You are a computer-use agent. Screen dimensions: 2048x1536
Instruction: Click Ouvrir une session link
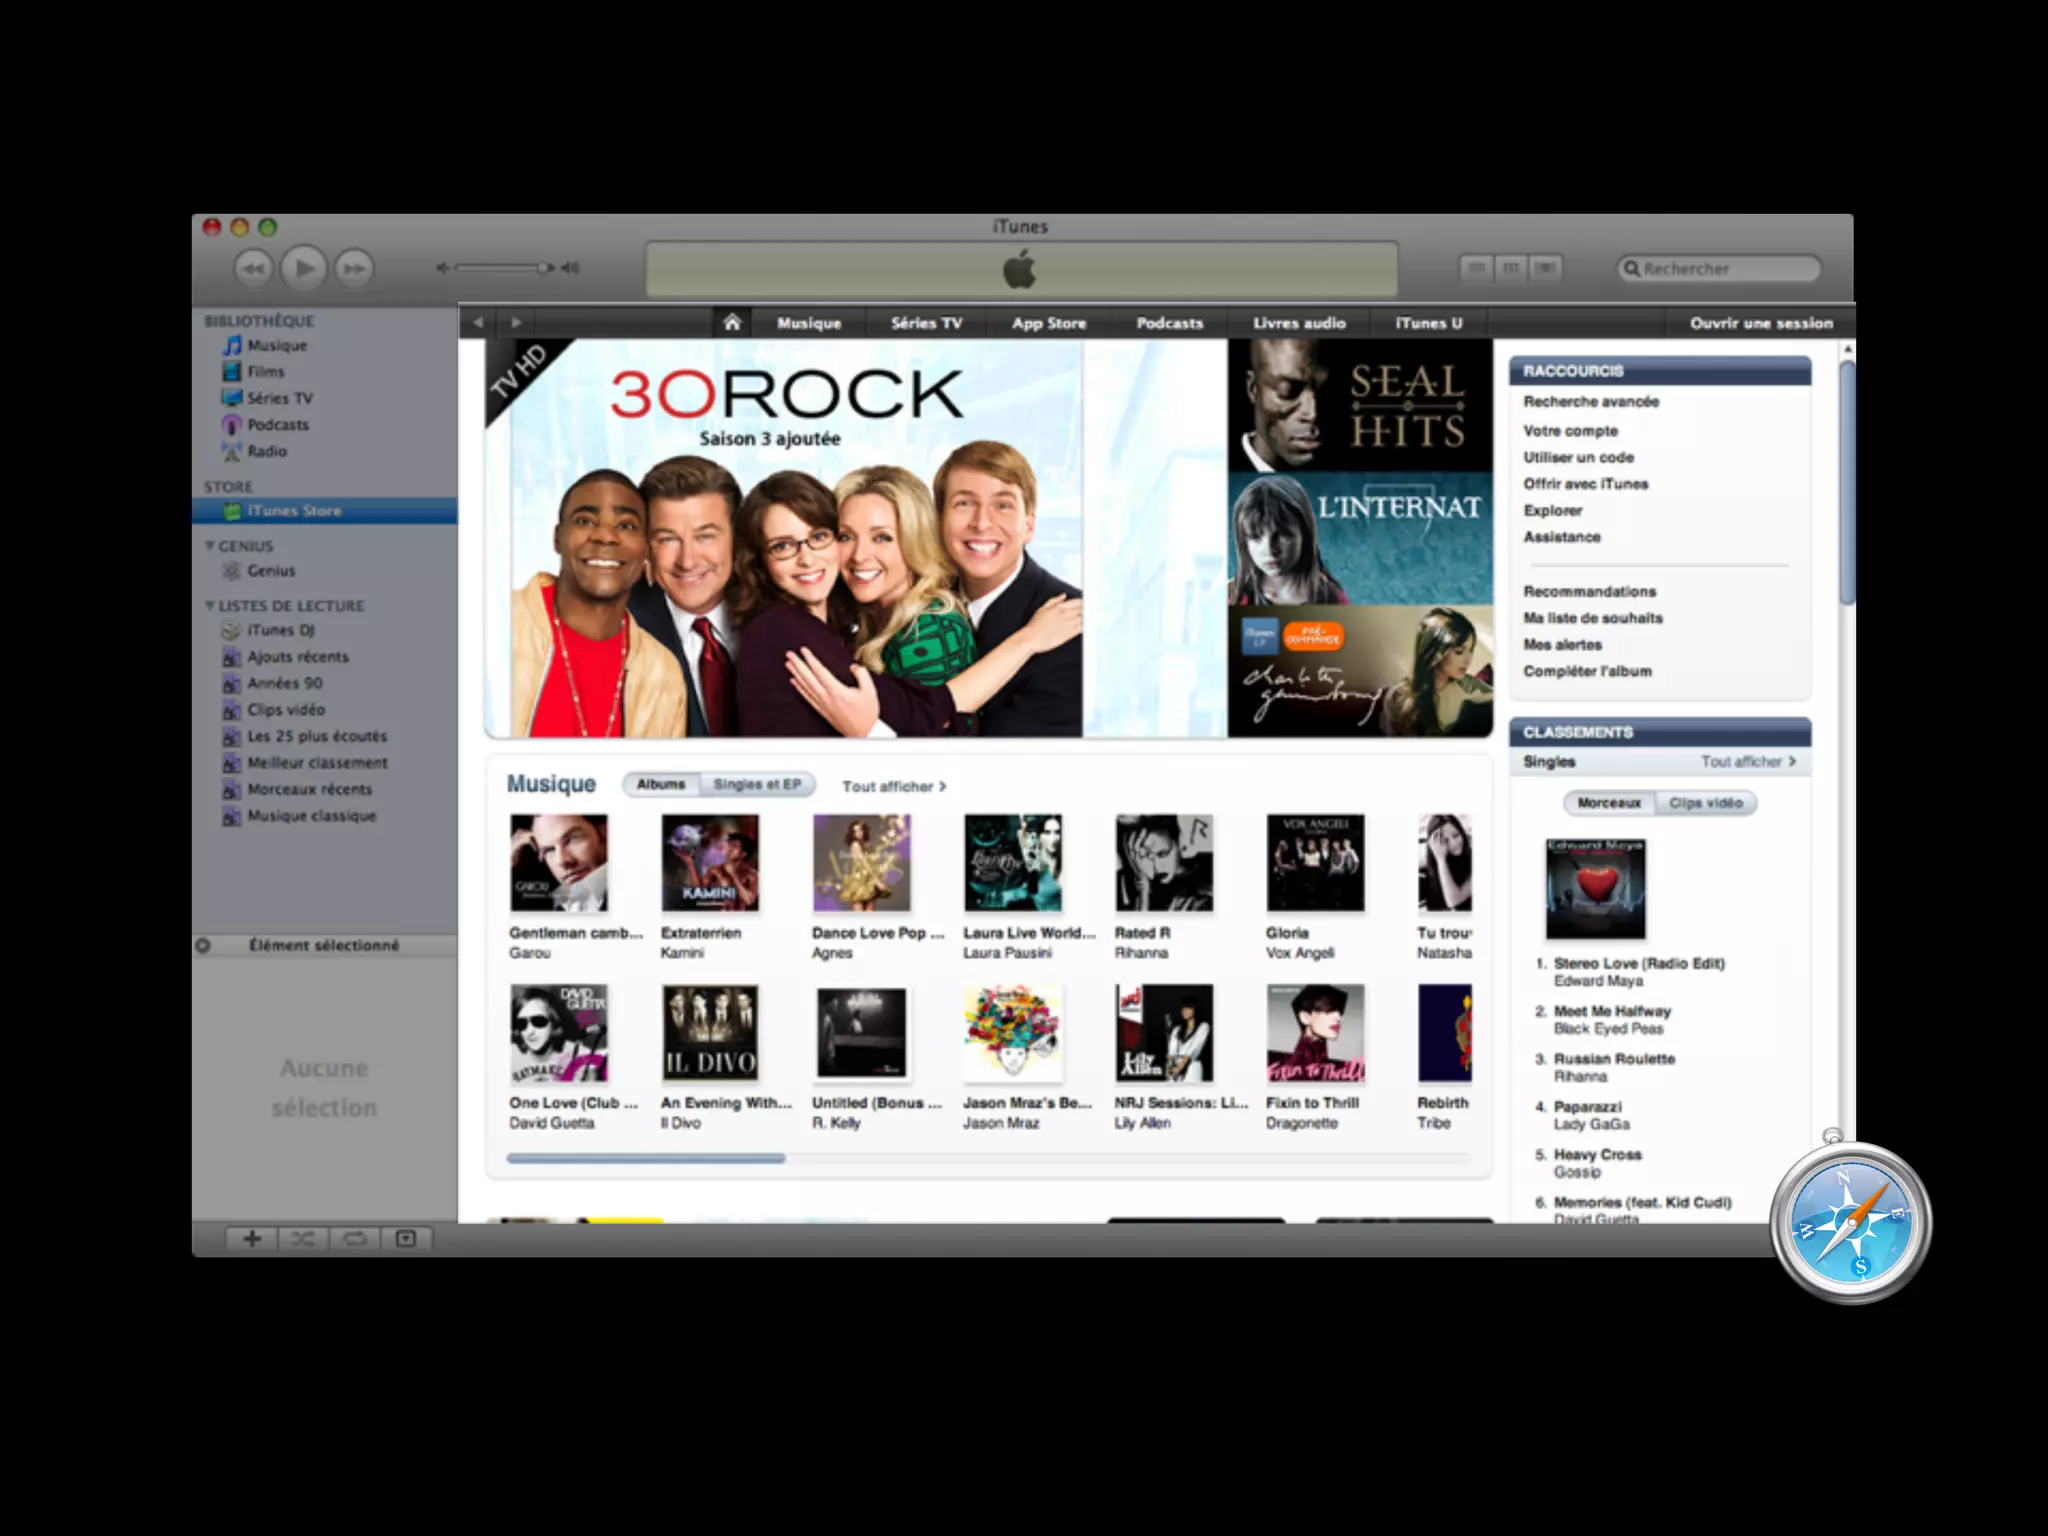1761,323
